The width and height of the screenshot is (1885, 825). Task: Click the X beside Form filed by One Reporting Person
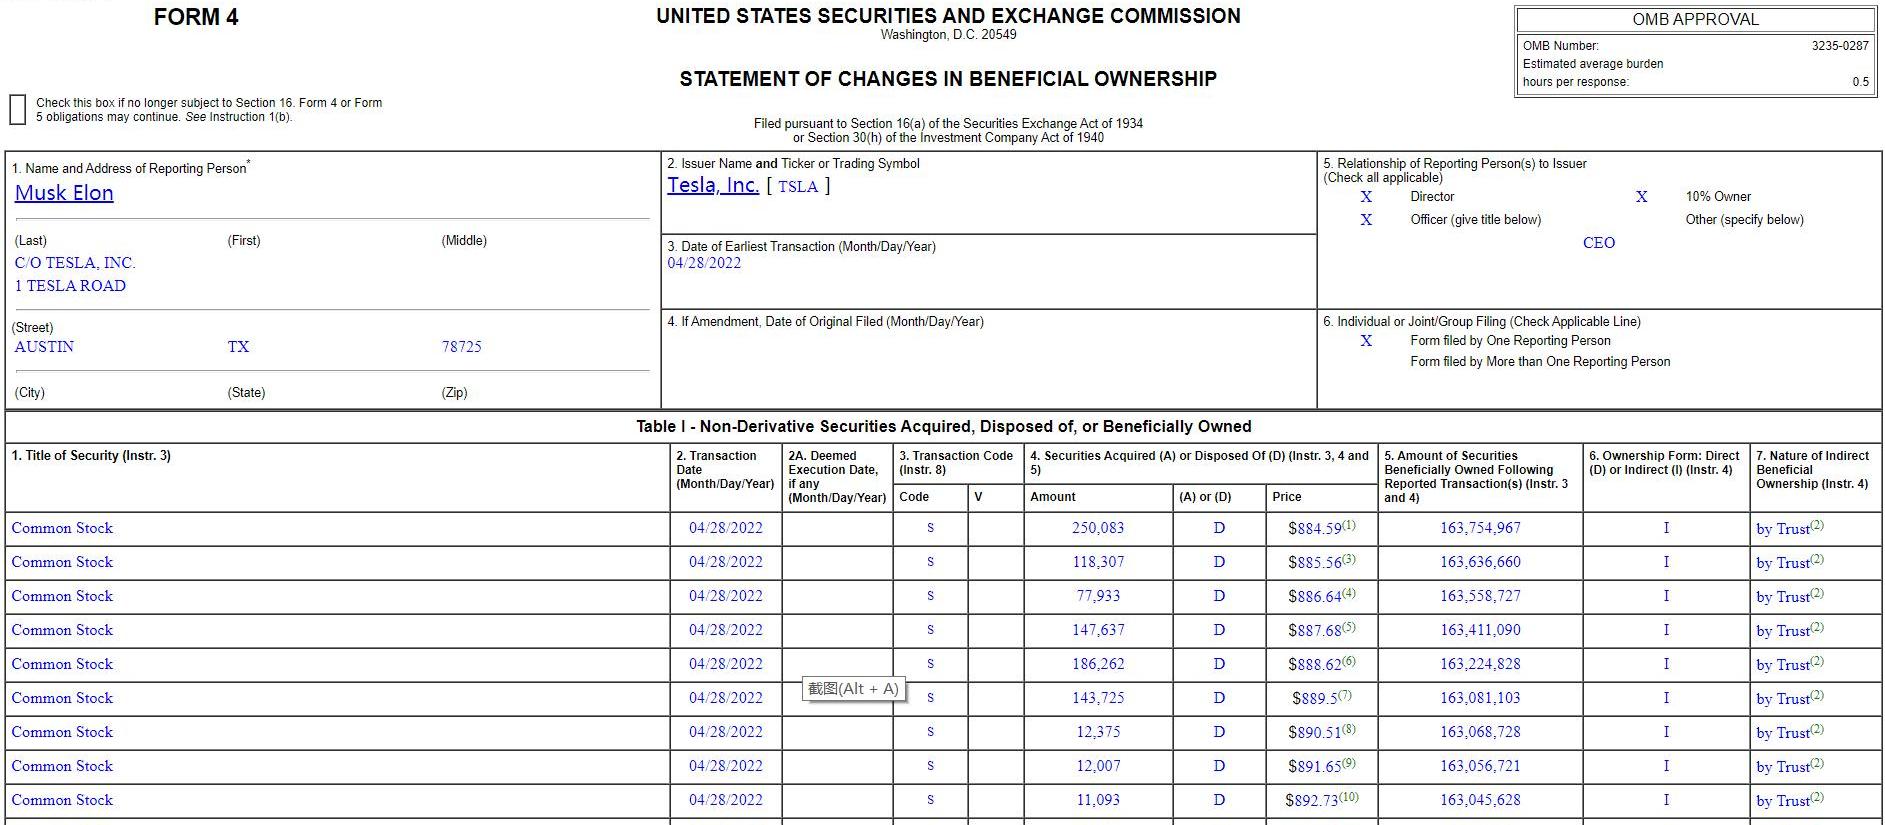(1366, 341)
